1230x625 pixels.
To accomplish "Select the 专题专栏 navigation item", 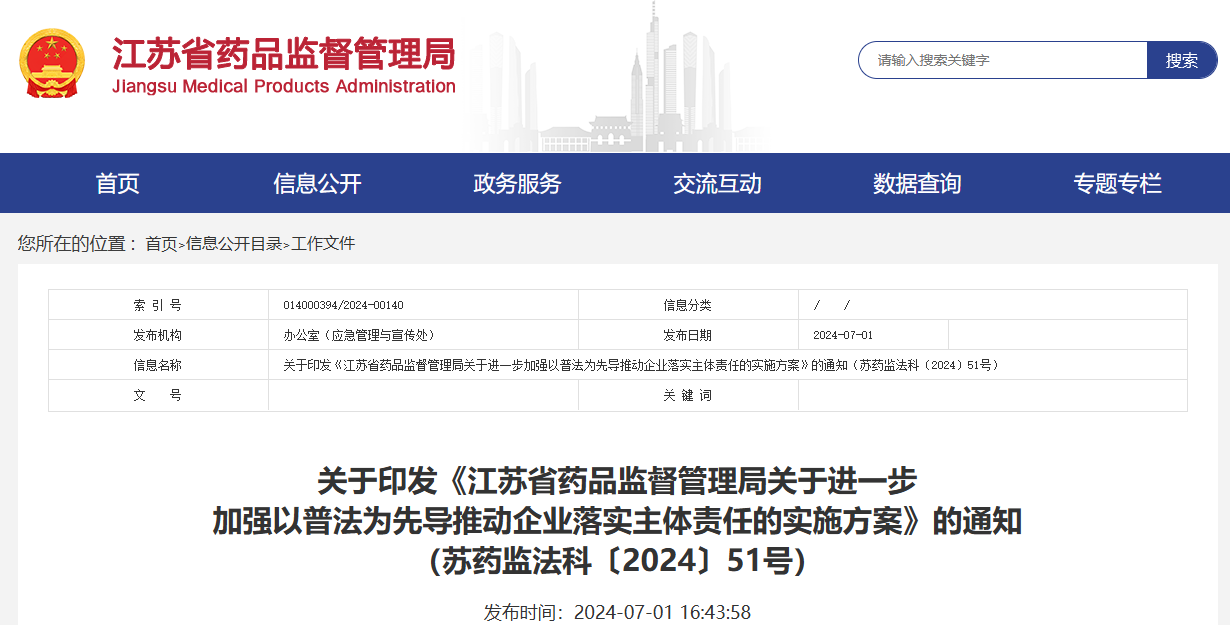I will pyautogui.click(x=1117, y=184).
